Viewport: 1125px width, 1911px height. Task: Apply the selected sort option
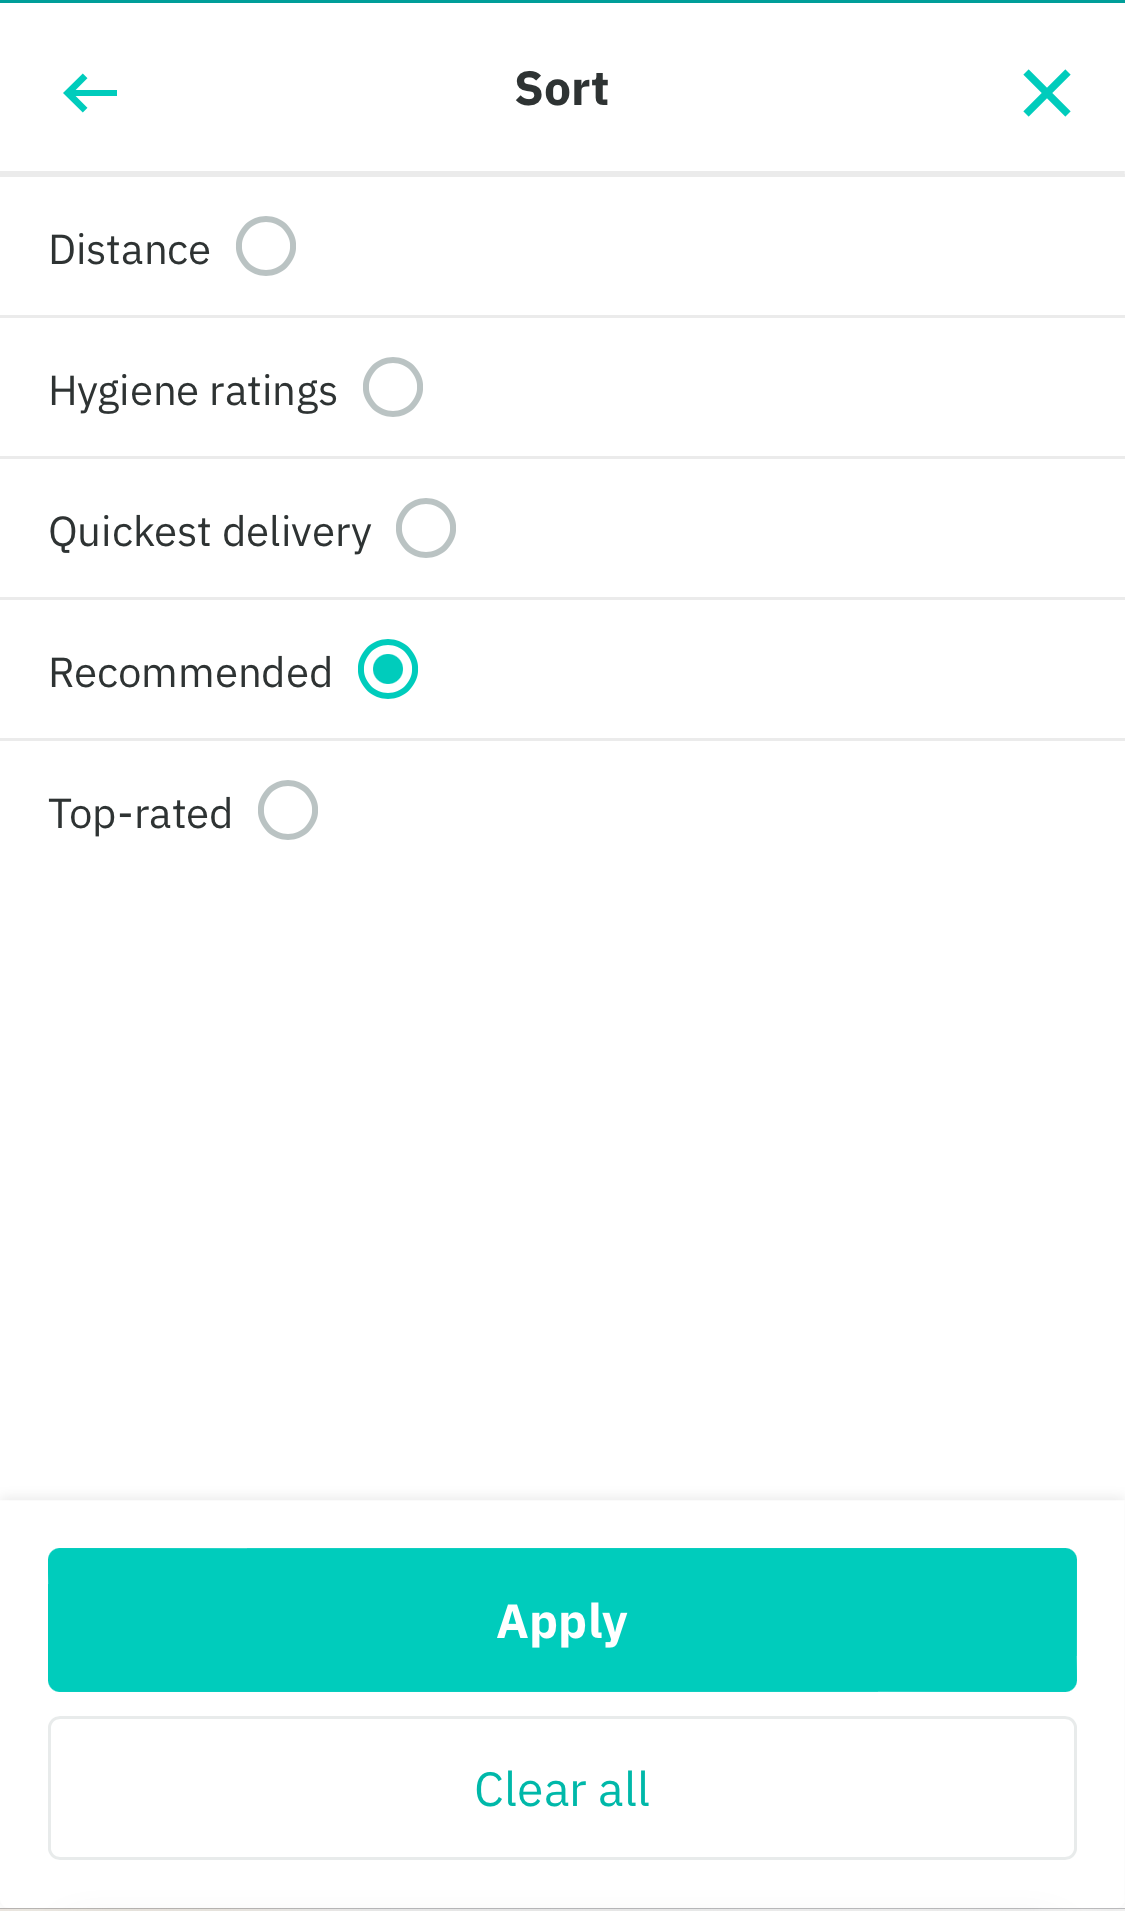pyautogui.click(x=562, y=1620)
